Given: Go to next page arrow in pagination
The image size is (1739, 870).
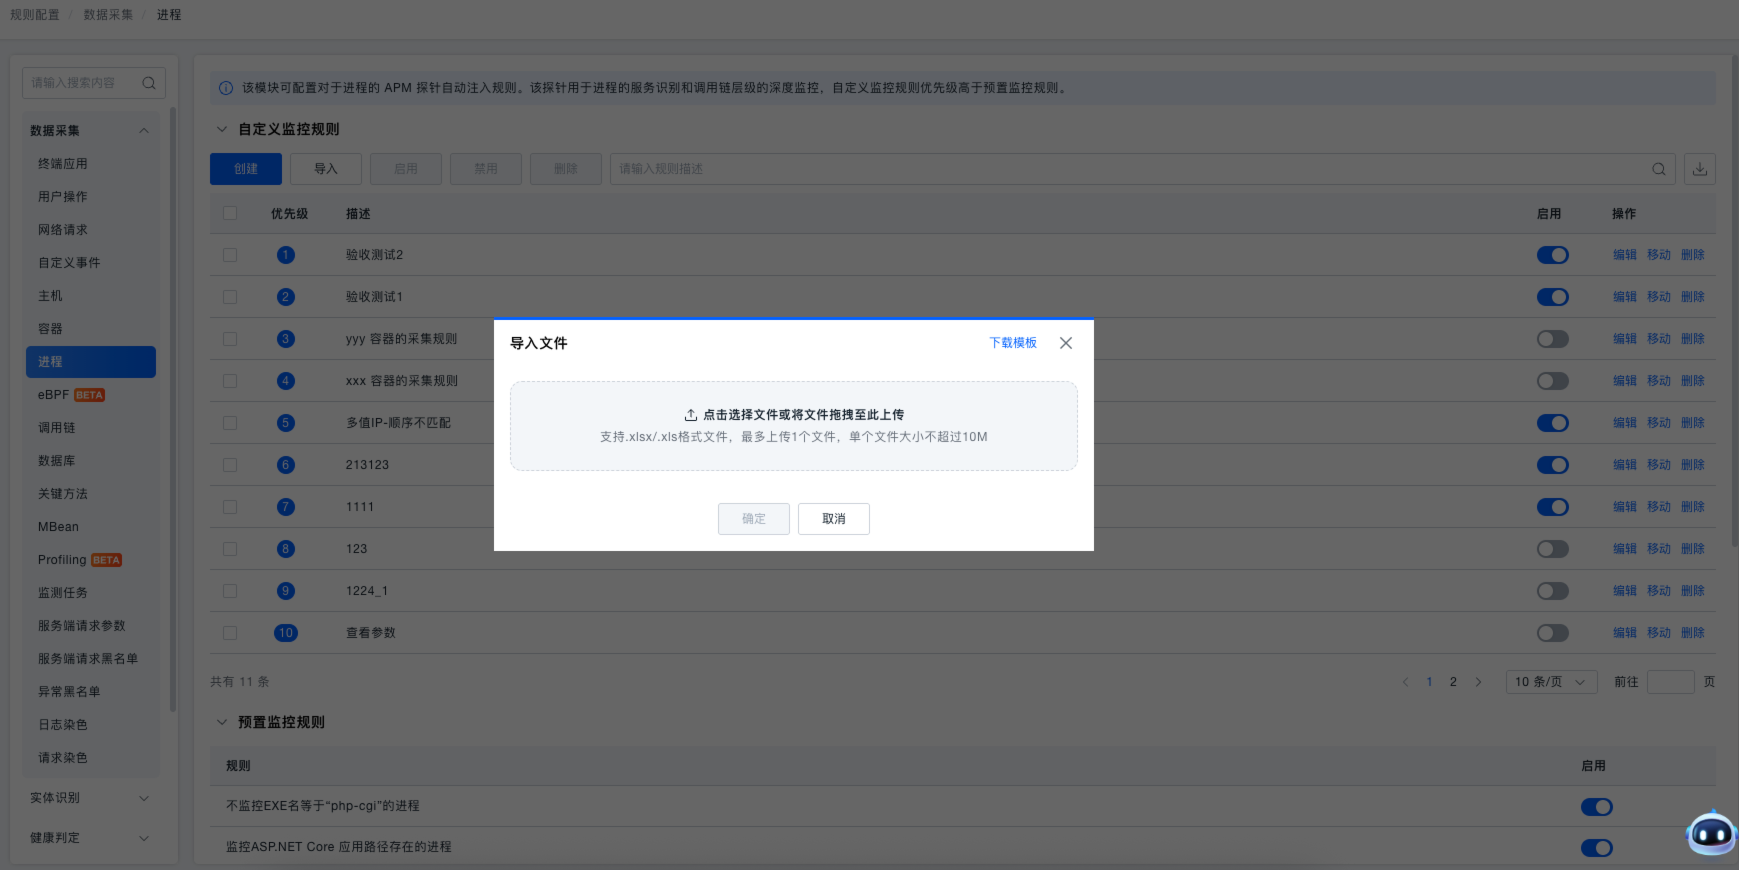Looking at the screenshot, I should pyautogui.click(x=1478, y=682).
